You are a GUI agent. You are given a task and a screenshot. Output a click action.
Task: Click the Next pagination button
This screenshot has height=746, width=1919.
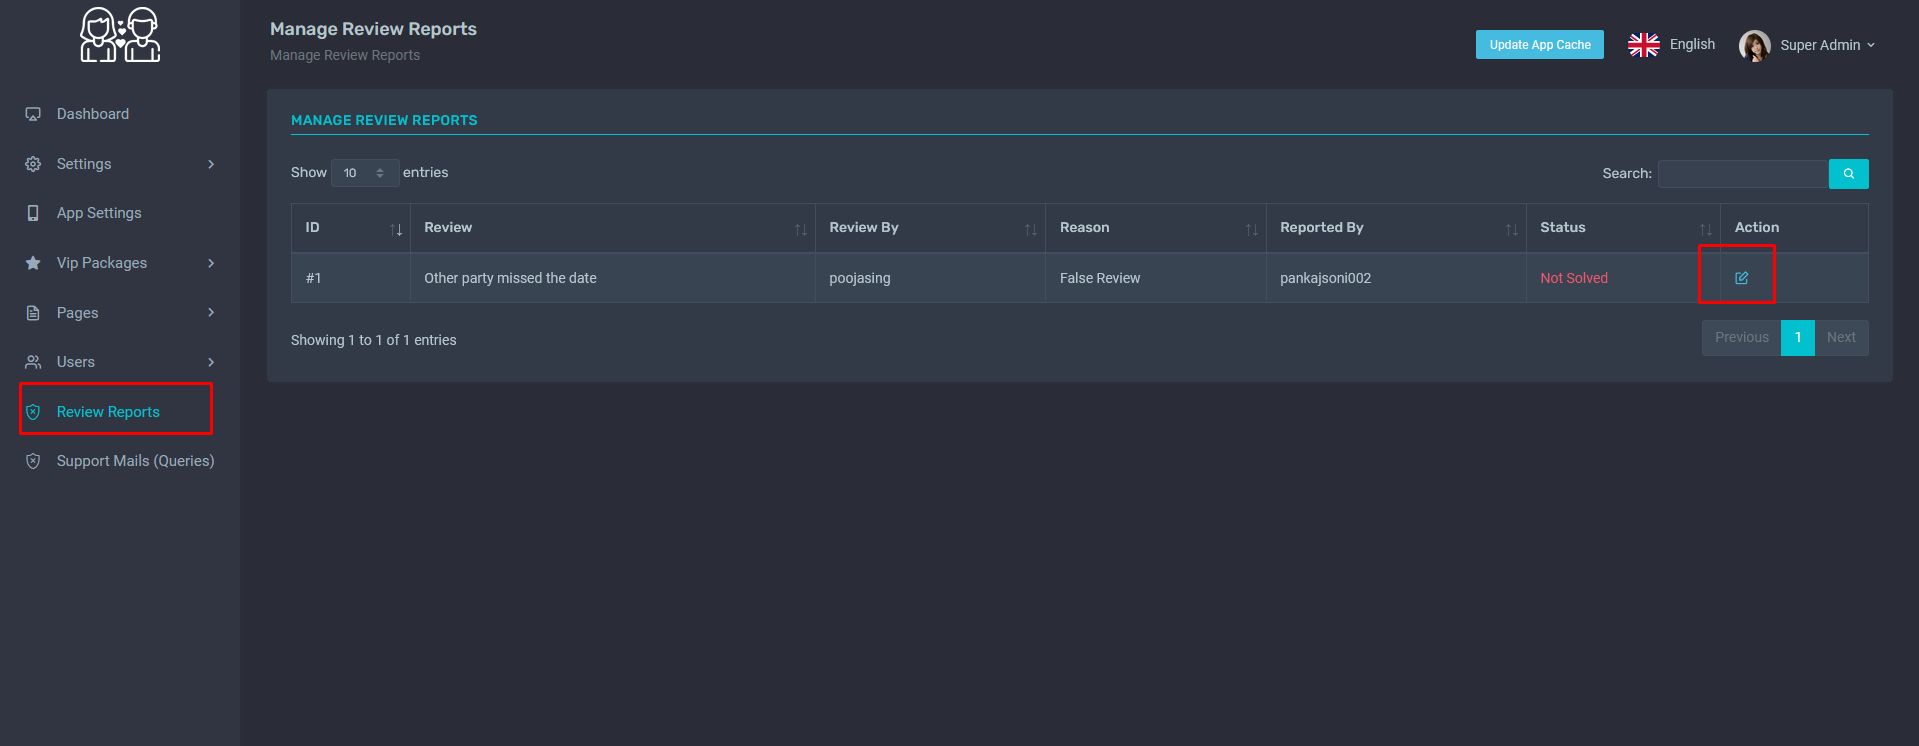tap(1840, 338)
